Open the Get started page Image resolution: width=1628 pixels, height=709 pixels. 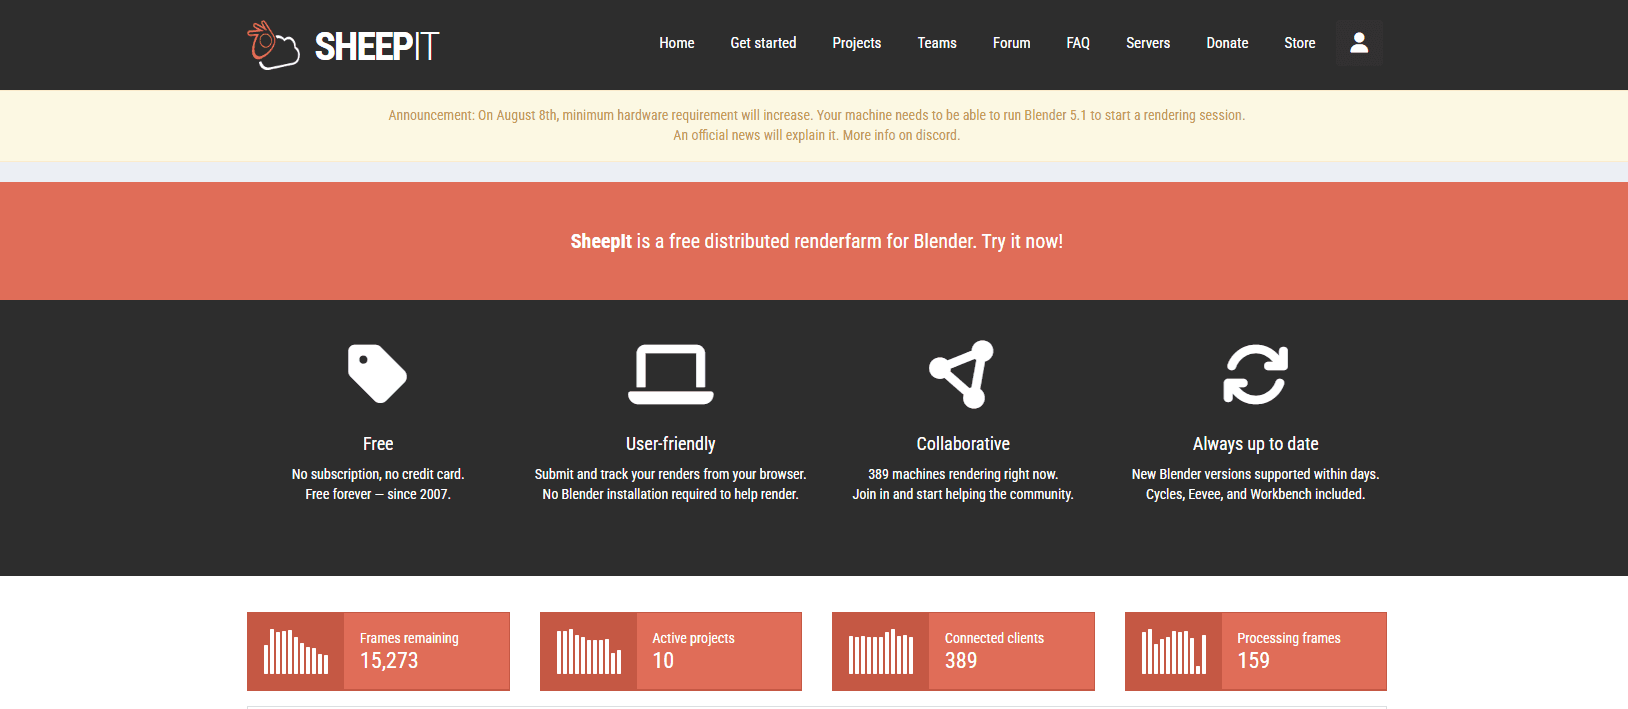(x=763, y=43)
